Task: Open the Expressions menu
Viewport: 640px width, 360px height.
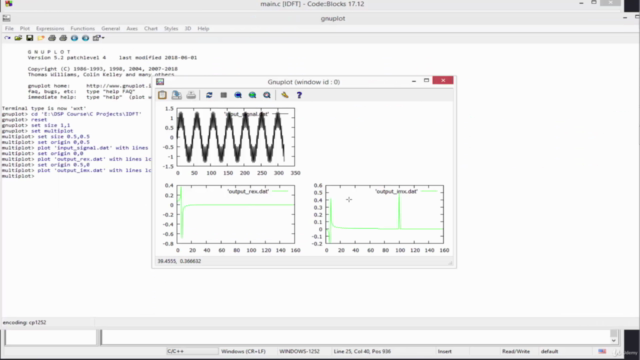Action: (50, 29)
